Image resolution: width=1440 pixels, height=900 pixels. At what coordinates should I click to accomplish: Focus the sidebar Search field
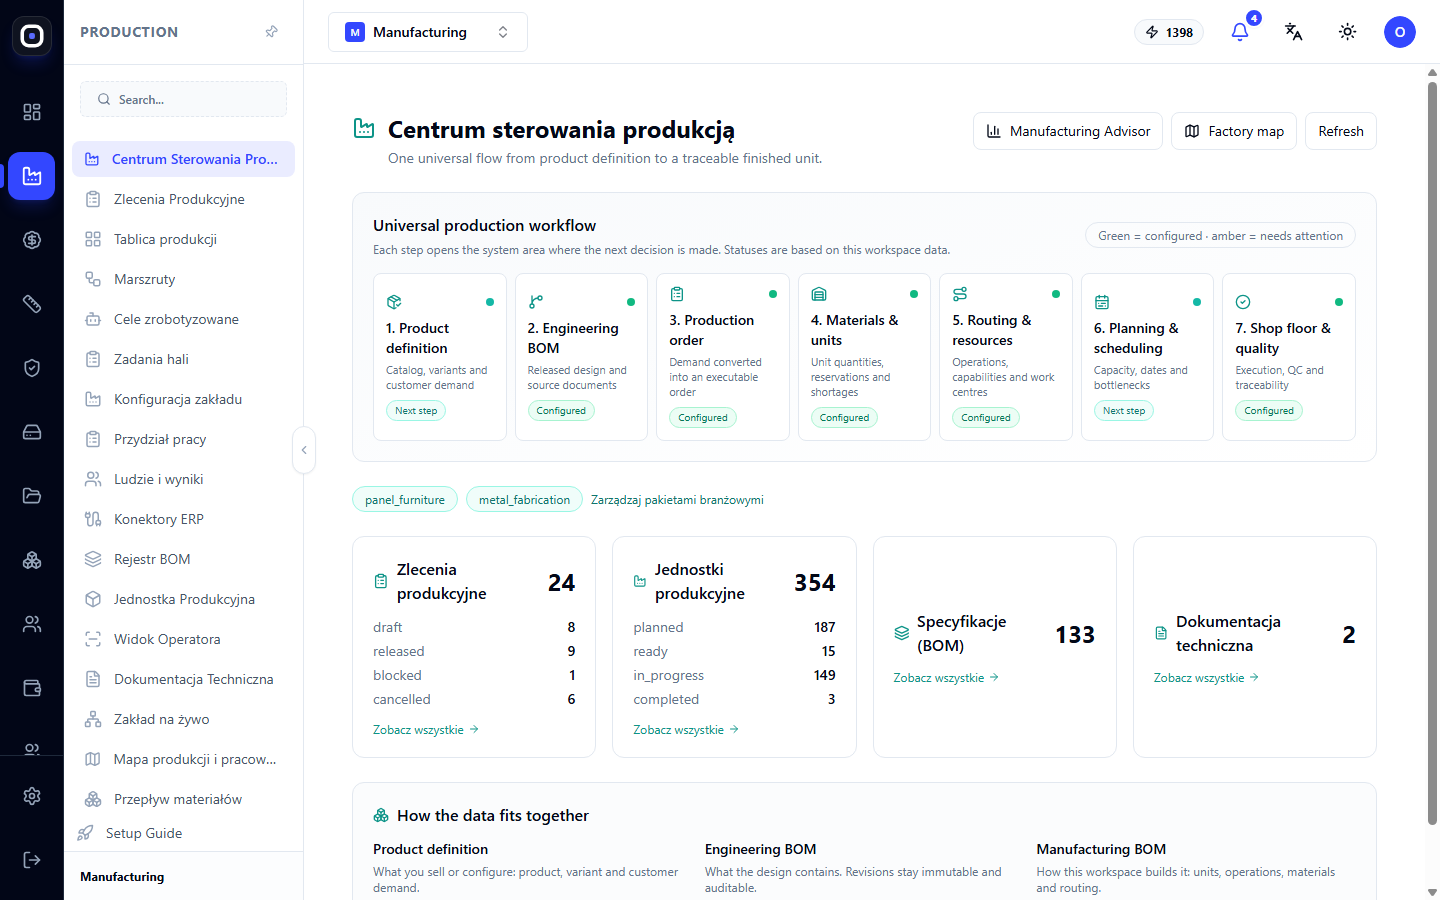tap(183, 99)
